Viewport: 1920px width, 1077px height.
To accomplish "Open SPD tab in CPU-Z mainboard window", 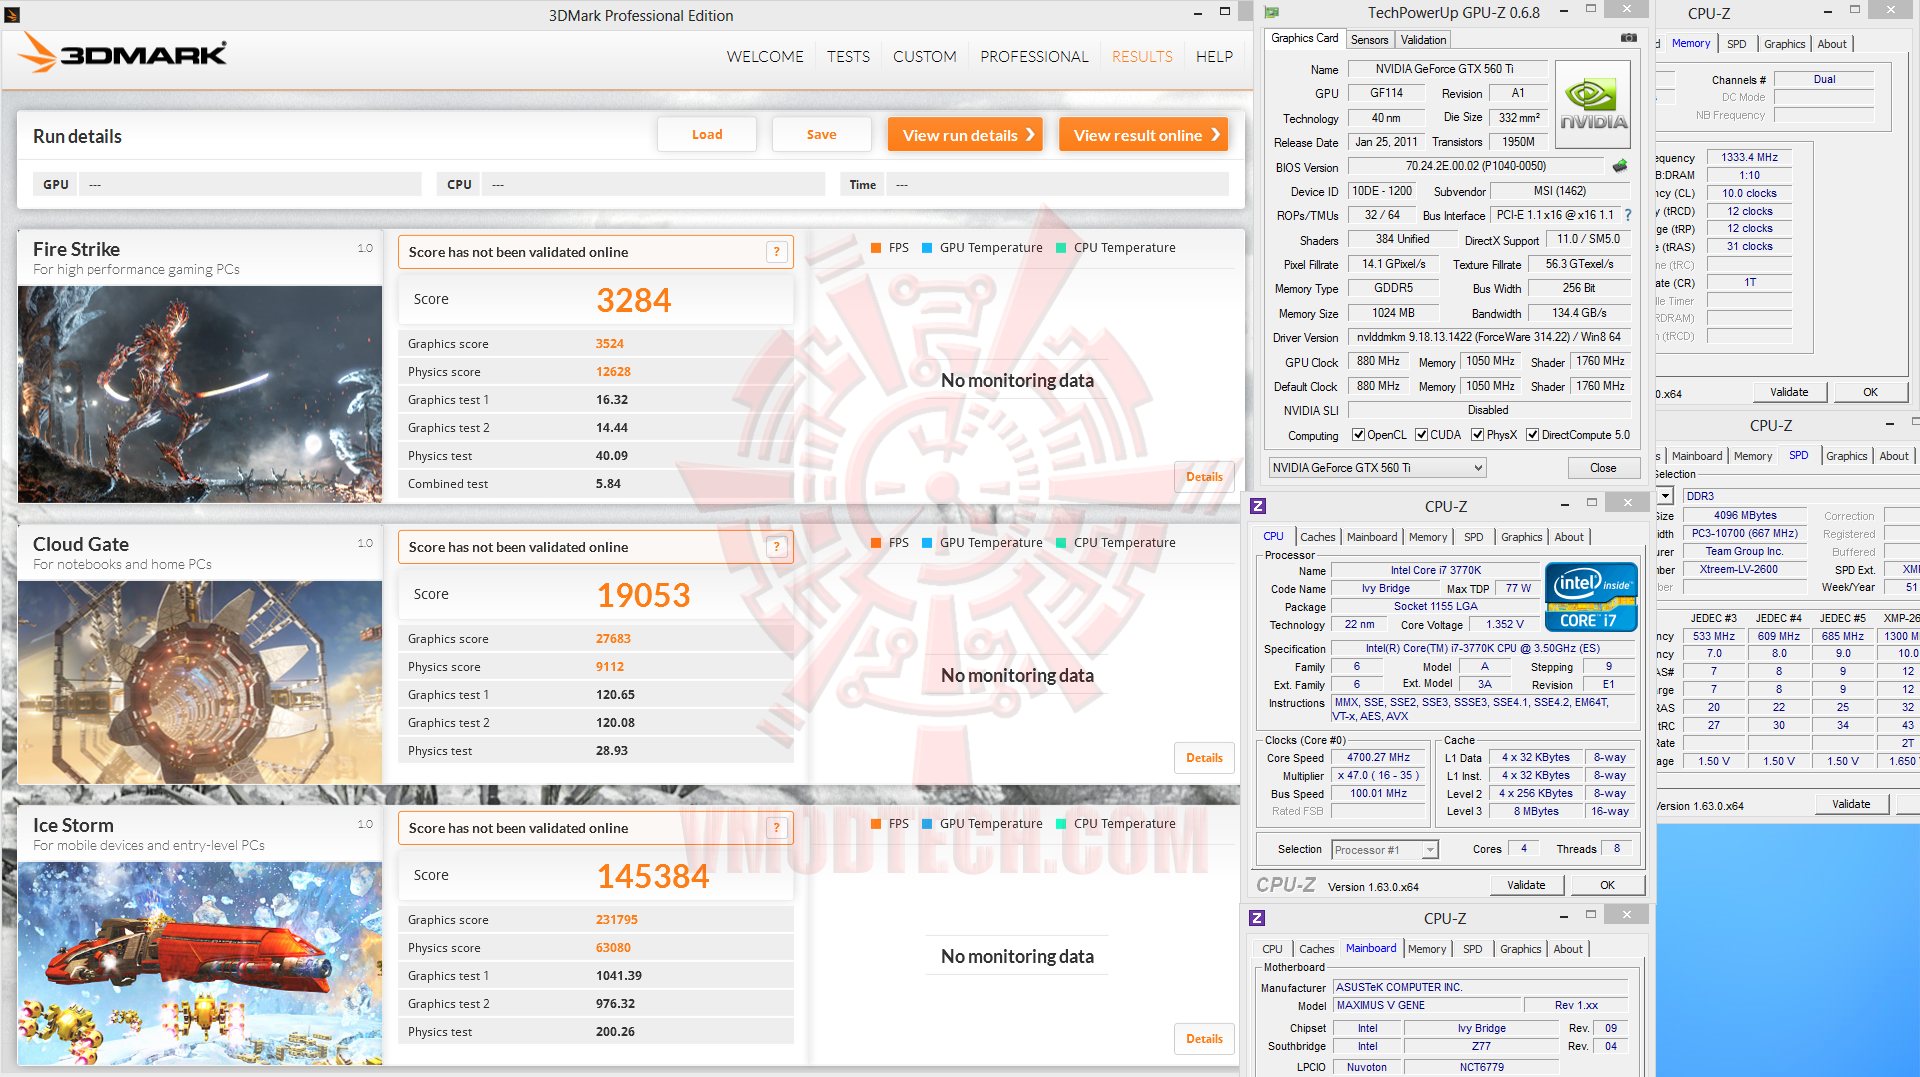I will [x=1472, y=949].
